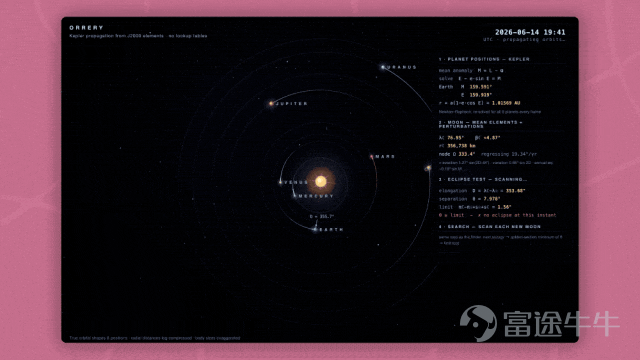This screenshot has width=640, height=360.
Task: Select the red Mars planet dot
Action: 371,156
